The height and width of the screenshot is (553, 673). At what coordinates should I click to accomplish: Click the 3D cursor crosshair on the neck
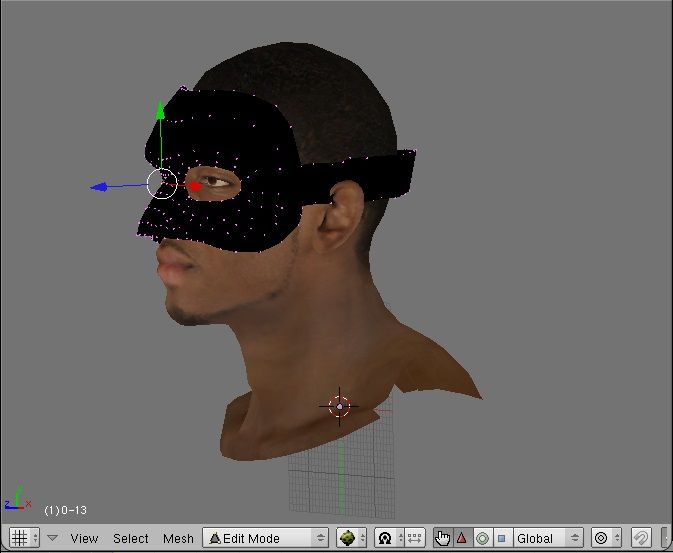point(340,406)
